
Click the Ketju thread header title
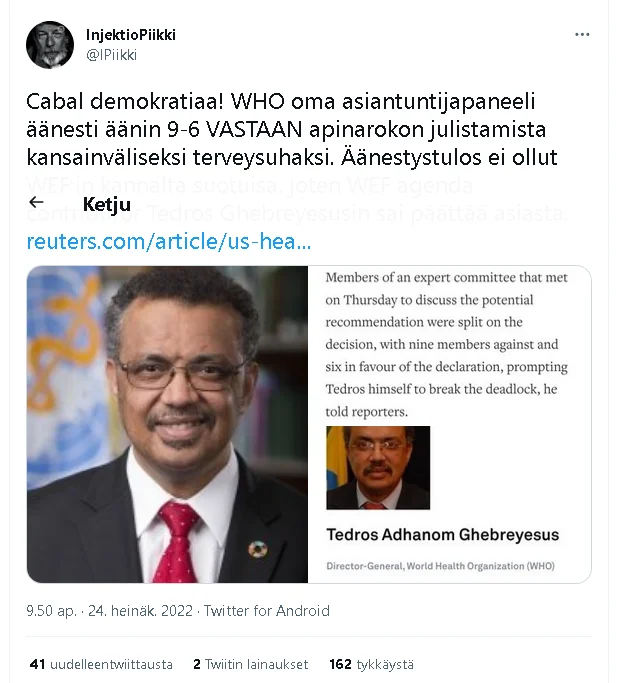(107, 204)
